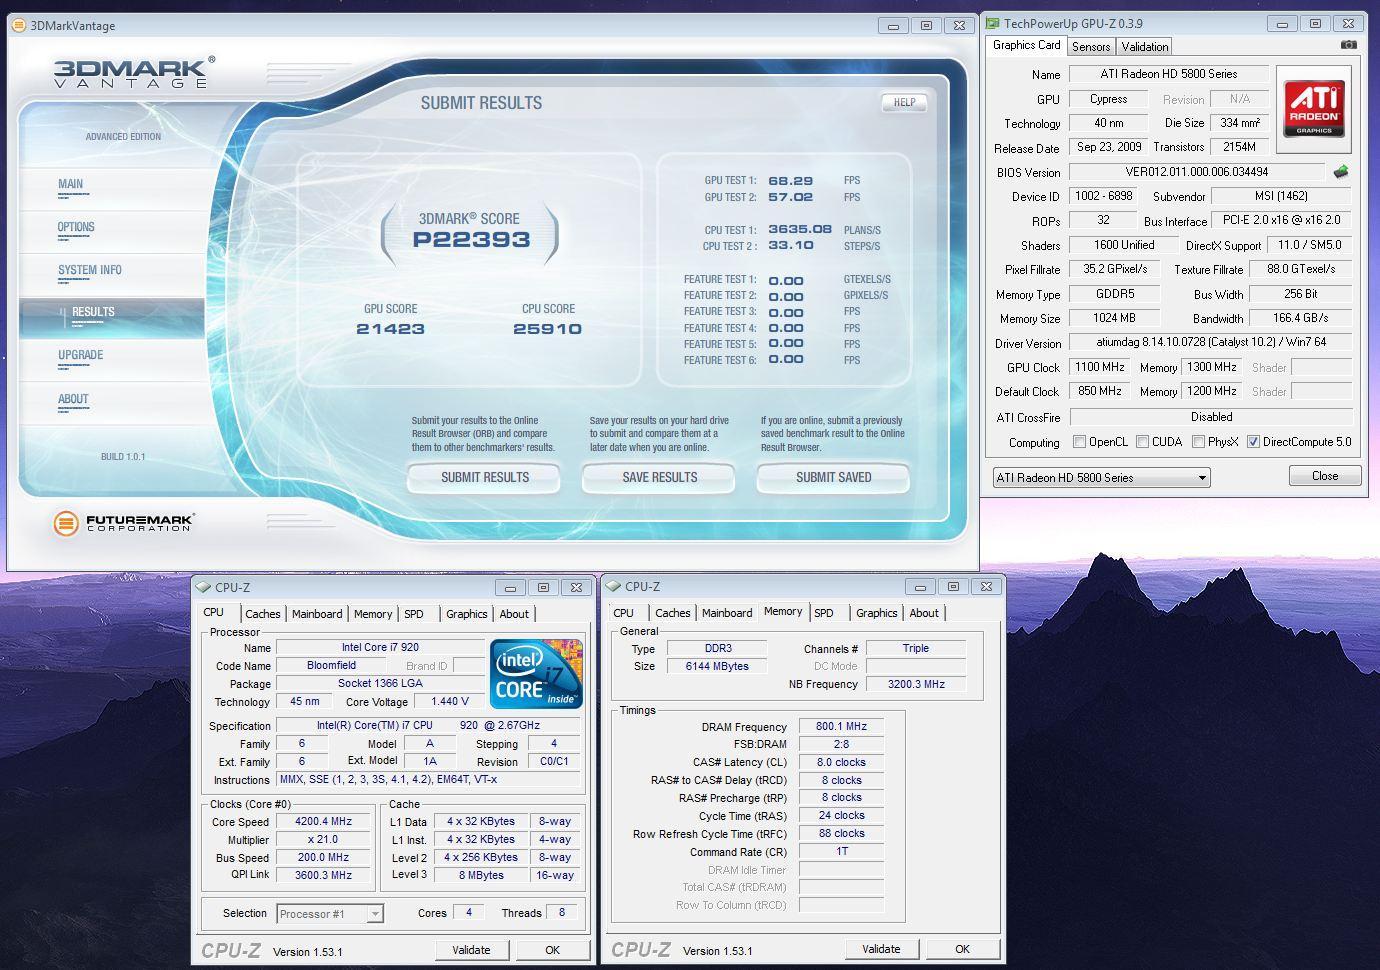Enable the PhysX checkbox in GPU-Z
1380x970 pixels.
click(x=1198, y=442)
